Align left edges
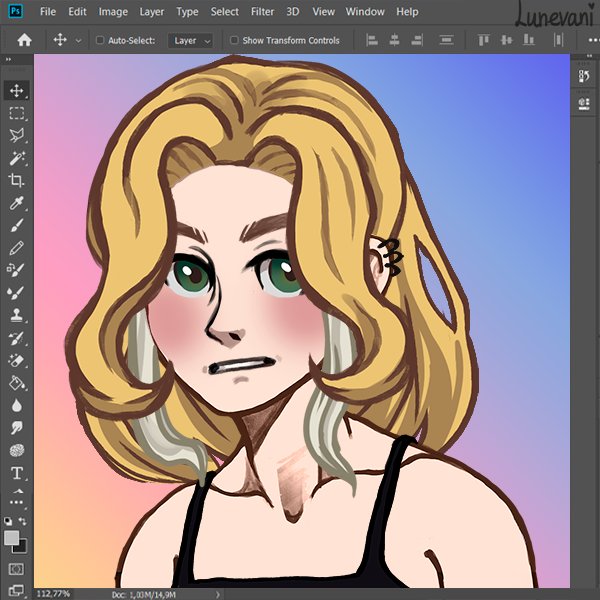This screenshot has width=600, height=600. coord(372,40)
